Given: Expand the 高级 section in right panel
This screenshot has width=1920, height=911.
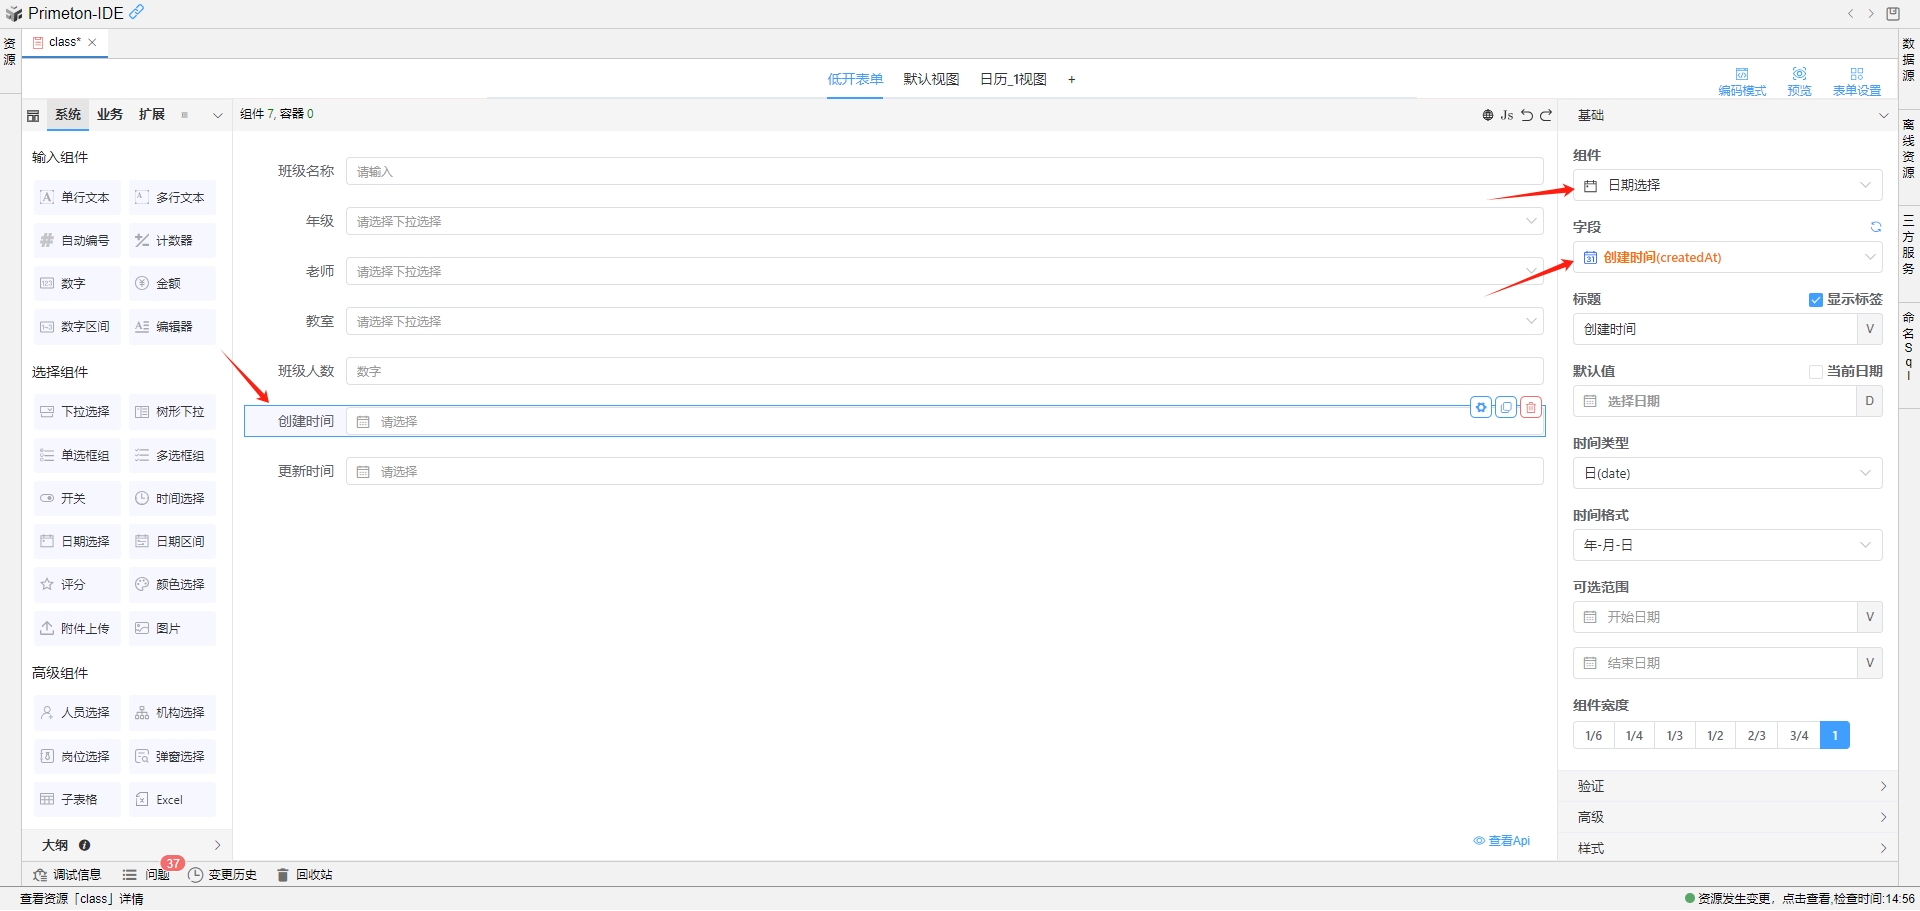Looking at the screenshot, I should pyautogui.click(x=1727, y=816).
